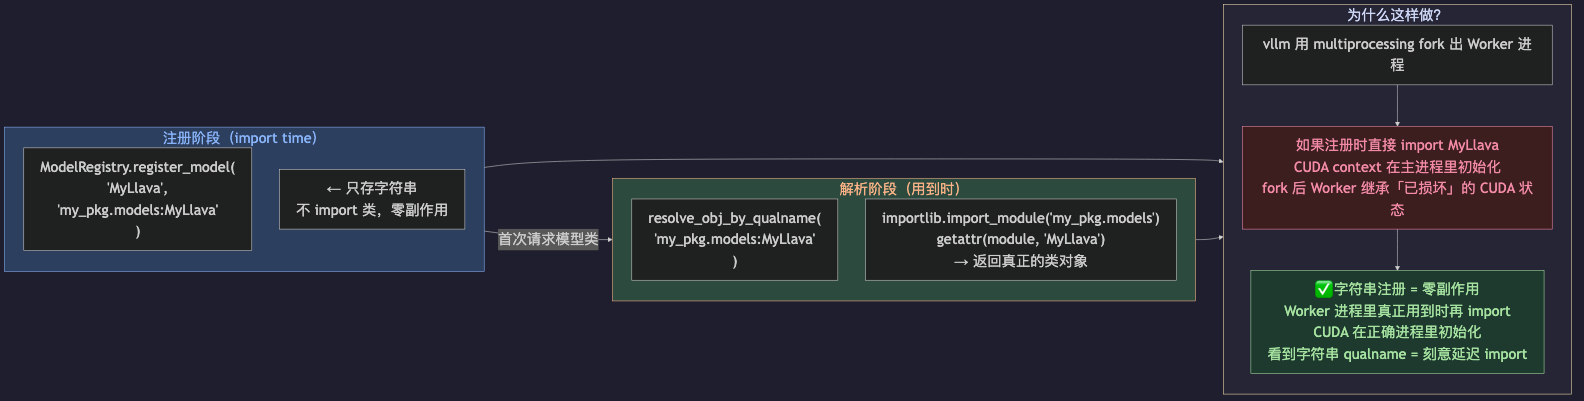Viewport: 1584px width, 401px height.
Task: Click the right arrow before '返回真正的类对象'
Action: tap(961, 262)
